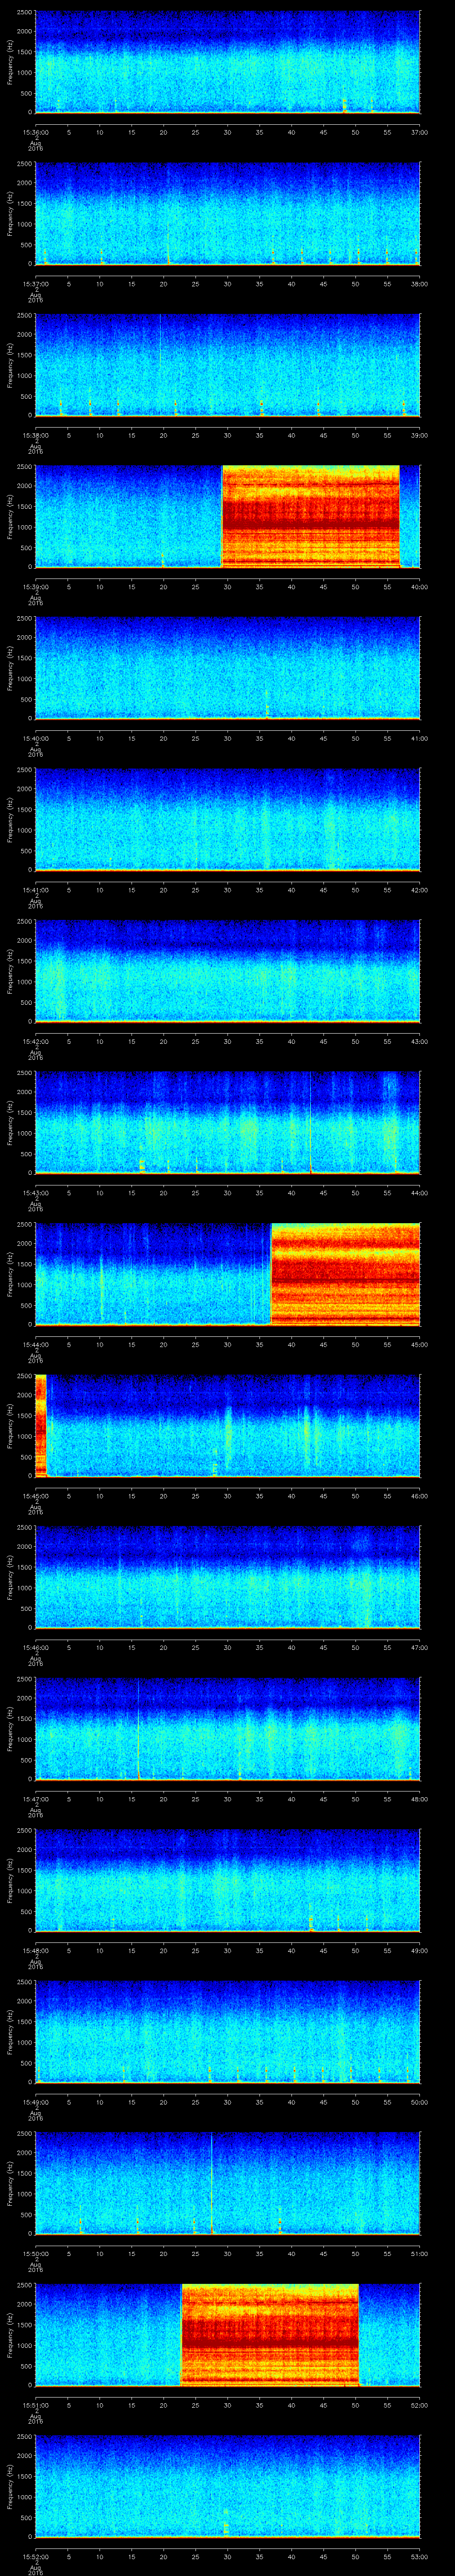Click the 45-second tick under the 15:49 spectrogram
Screen dimensions: 455x2576
pos(323,2102)
